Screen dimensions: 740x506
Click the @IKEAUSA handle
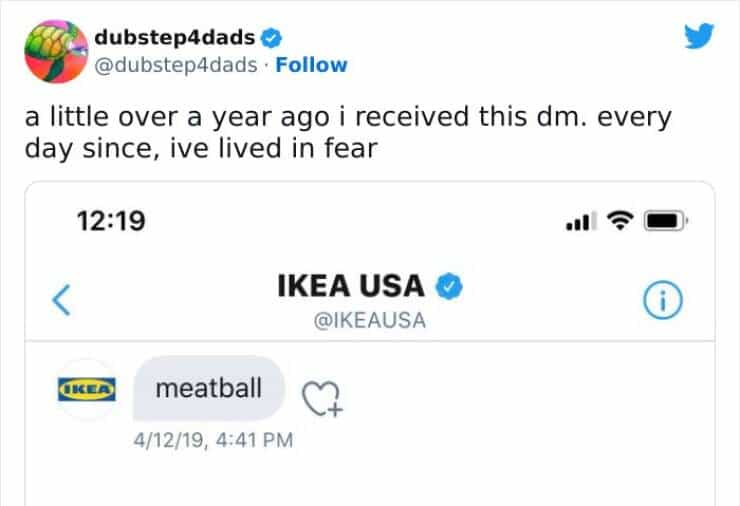368,321
